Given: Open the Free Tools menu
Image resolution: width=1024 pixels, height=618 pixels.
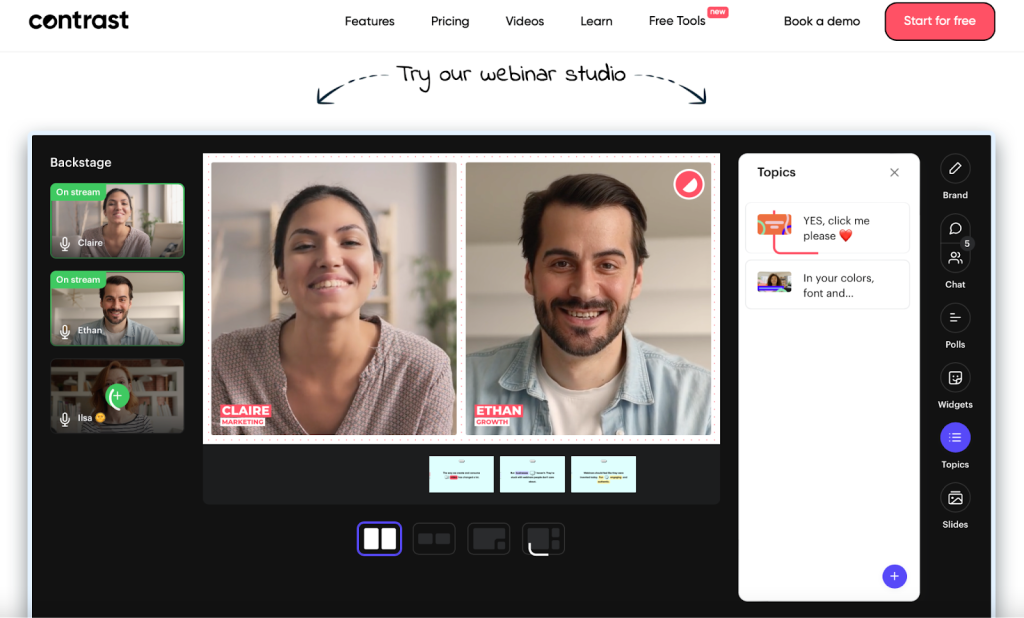Looking at the screenshot, I should 677,21.
